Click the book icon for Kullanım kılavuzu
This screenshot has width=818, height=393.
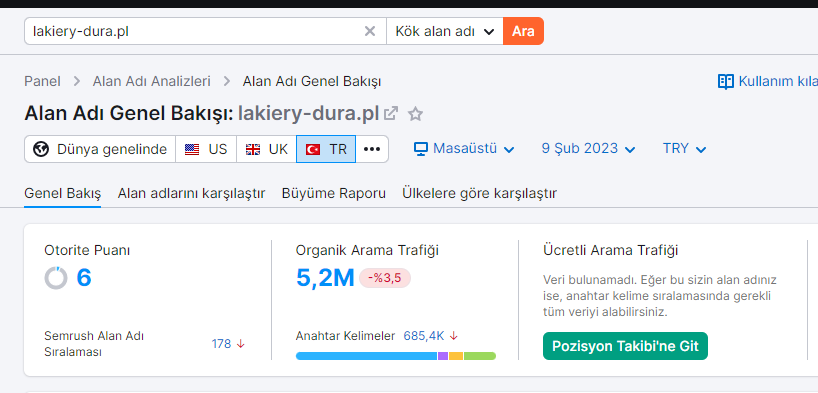pyautogui.click(x=726, y=81)
